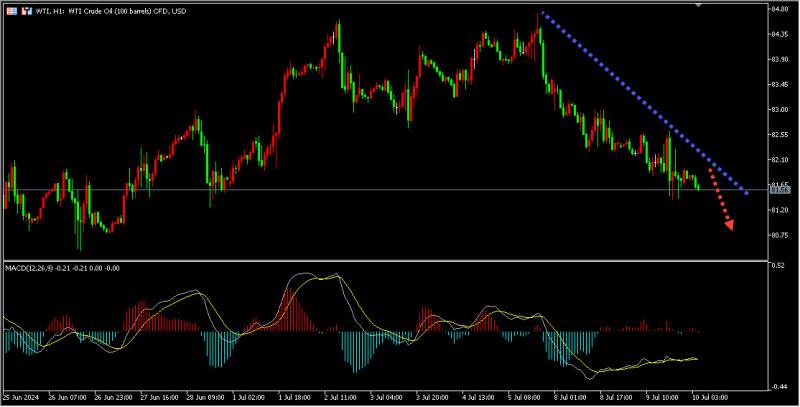
Task: Click the 3 Jul 04:00 time label
Action: point(387,397)
